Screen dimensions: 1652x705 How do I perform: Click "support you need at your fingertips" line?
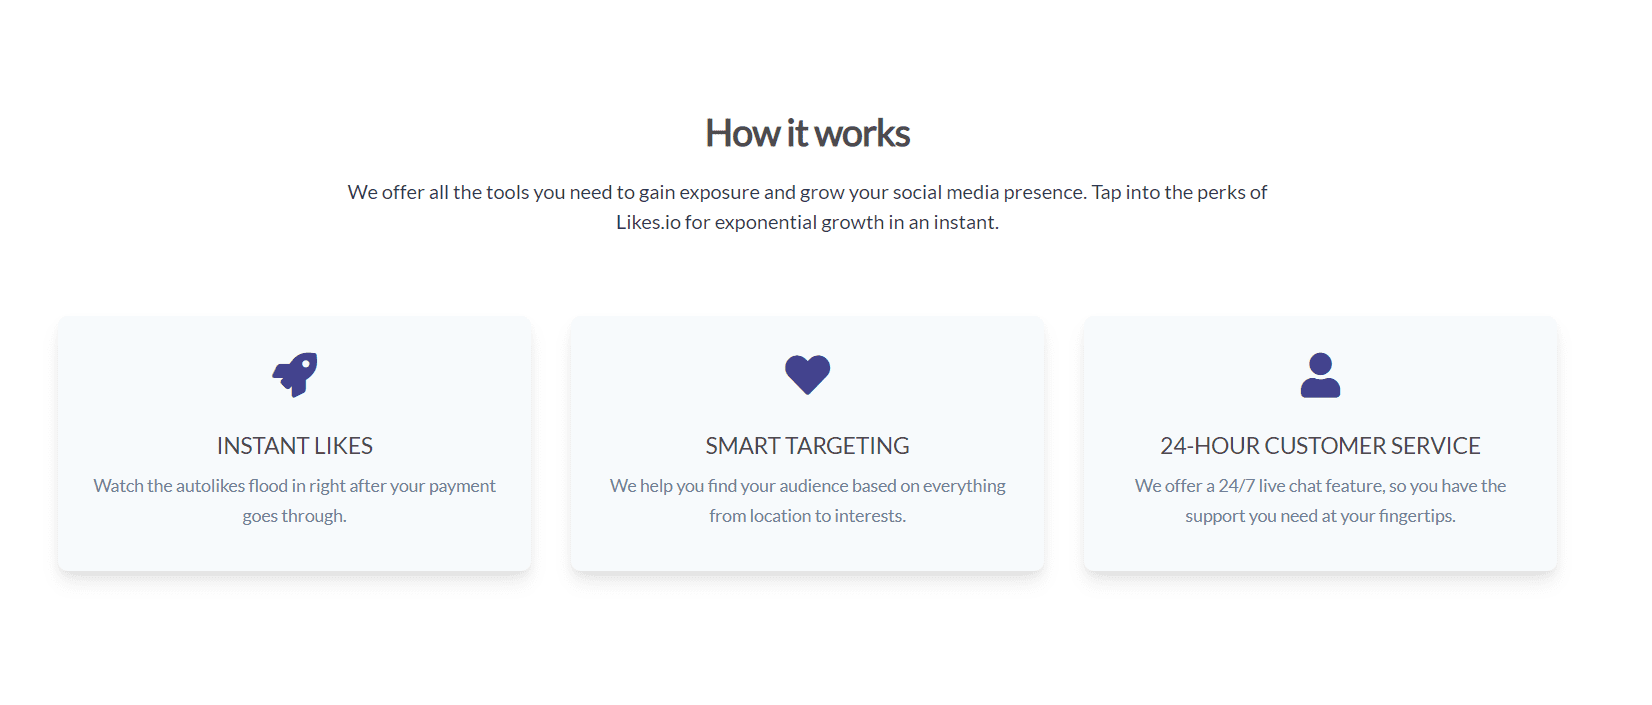1320,516
